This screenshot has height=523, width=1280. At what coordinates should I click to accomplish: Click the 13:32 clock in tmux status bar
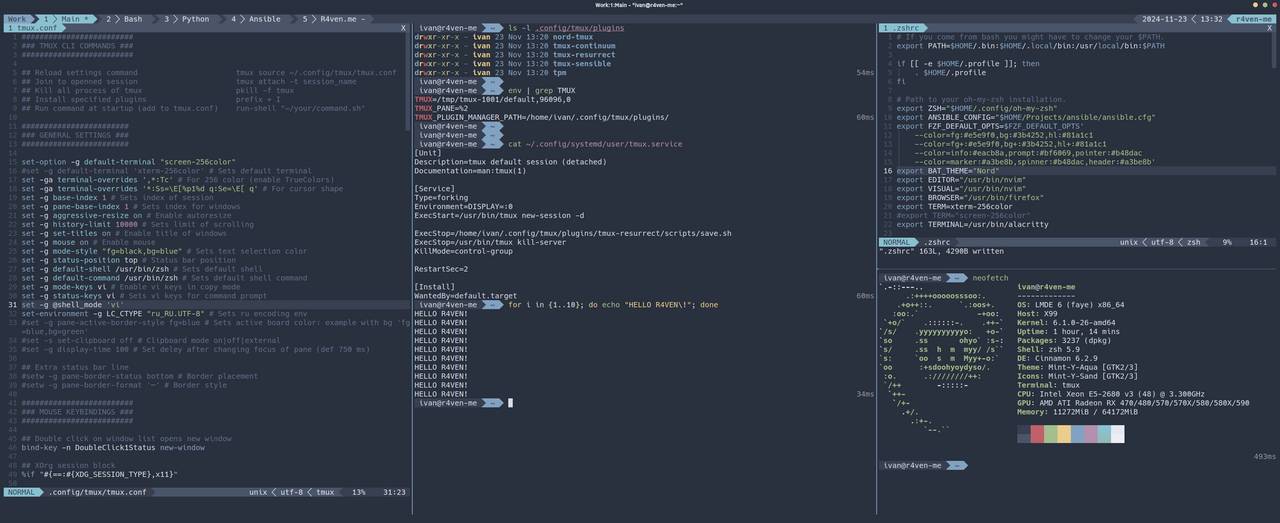(x=1211, y=19)
